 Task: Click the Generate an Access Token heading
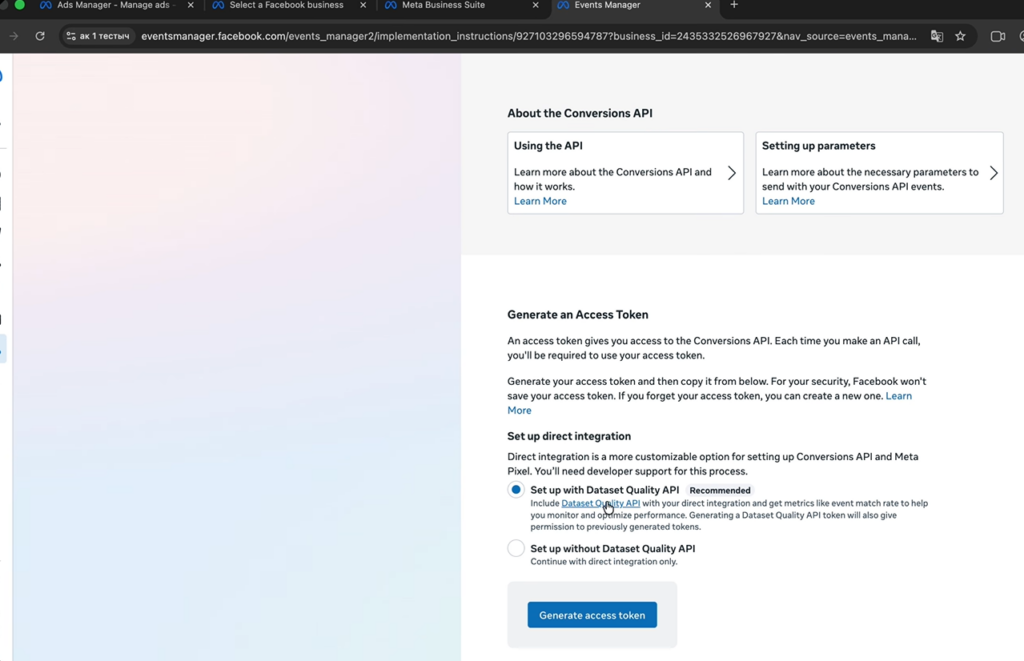tap(577, 315)
